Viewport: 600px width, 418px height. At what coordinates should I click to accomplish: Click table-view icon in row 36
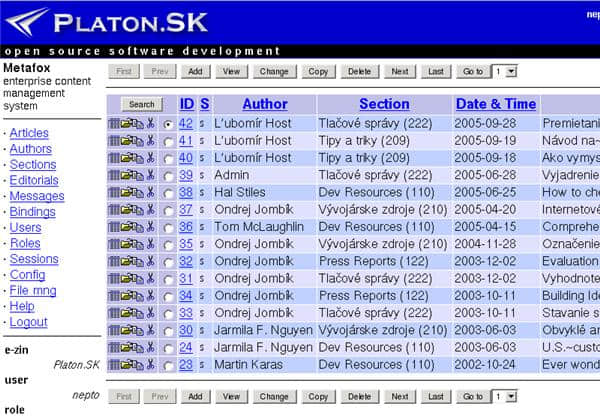pyautogui.click(x=114, y=227)
